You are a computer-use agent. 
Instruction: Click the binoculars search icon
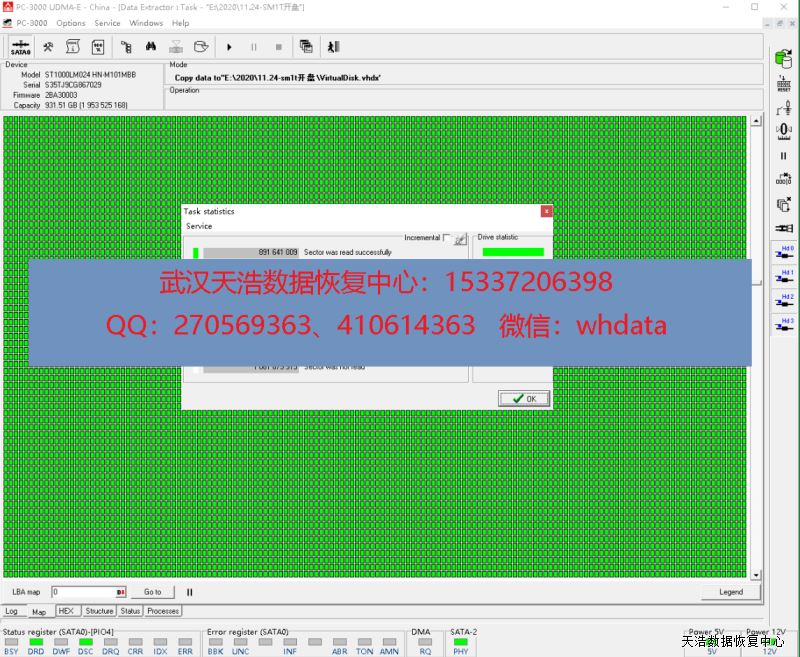(151, 47)
